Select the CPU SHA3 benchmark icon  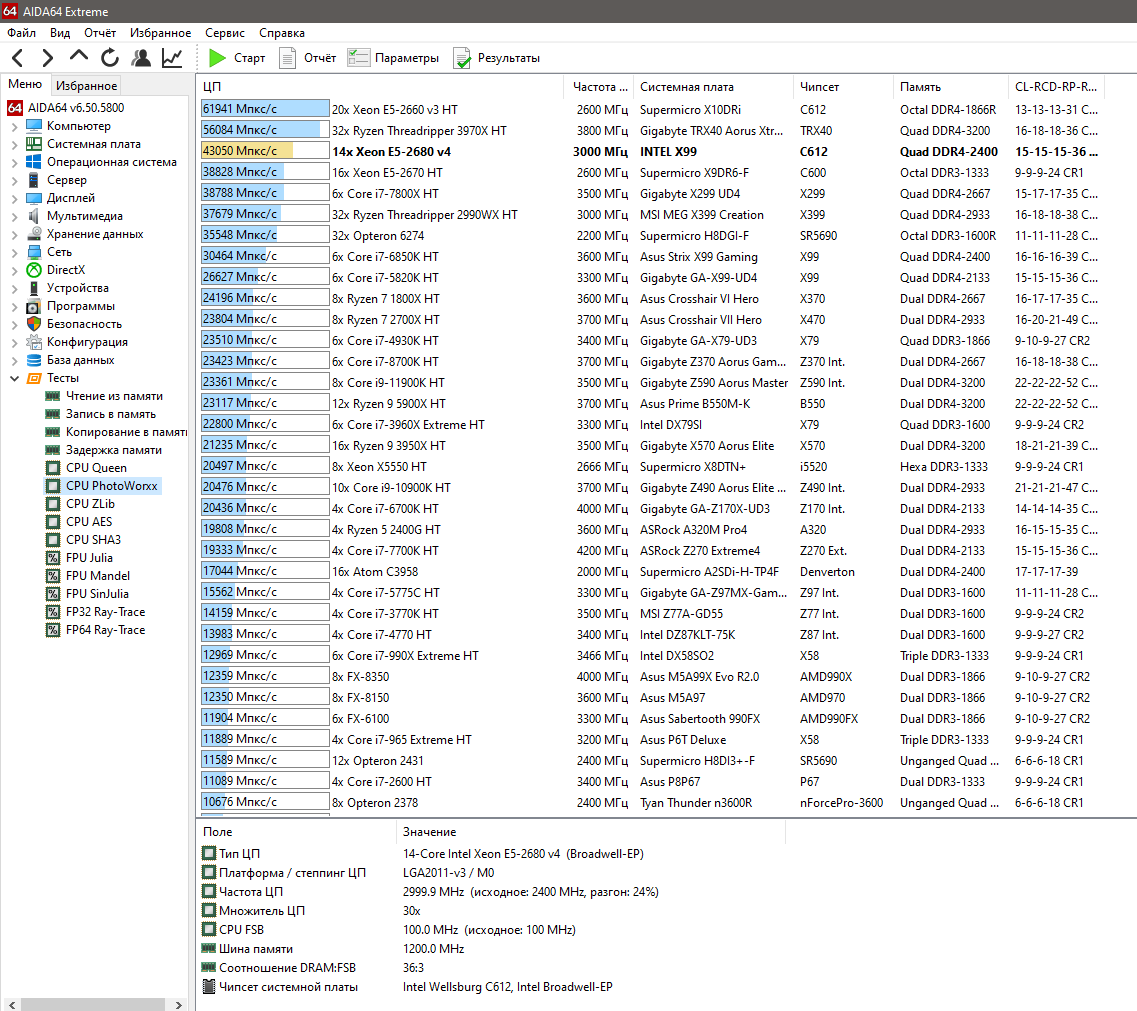[53, 540]
